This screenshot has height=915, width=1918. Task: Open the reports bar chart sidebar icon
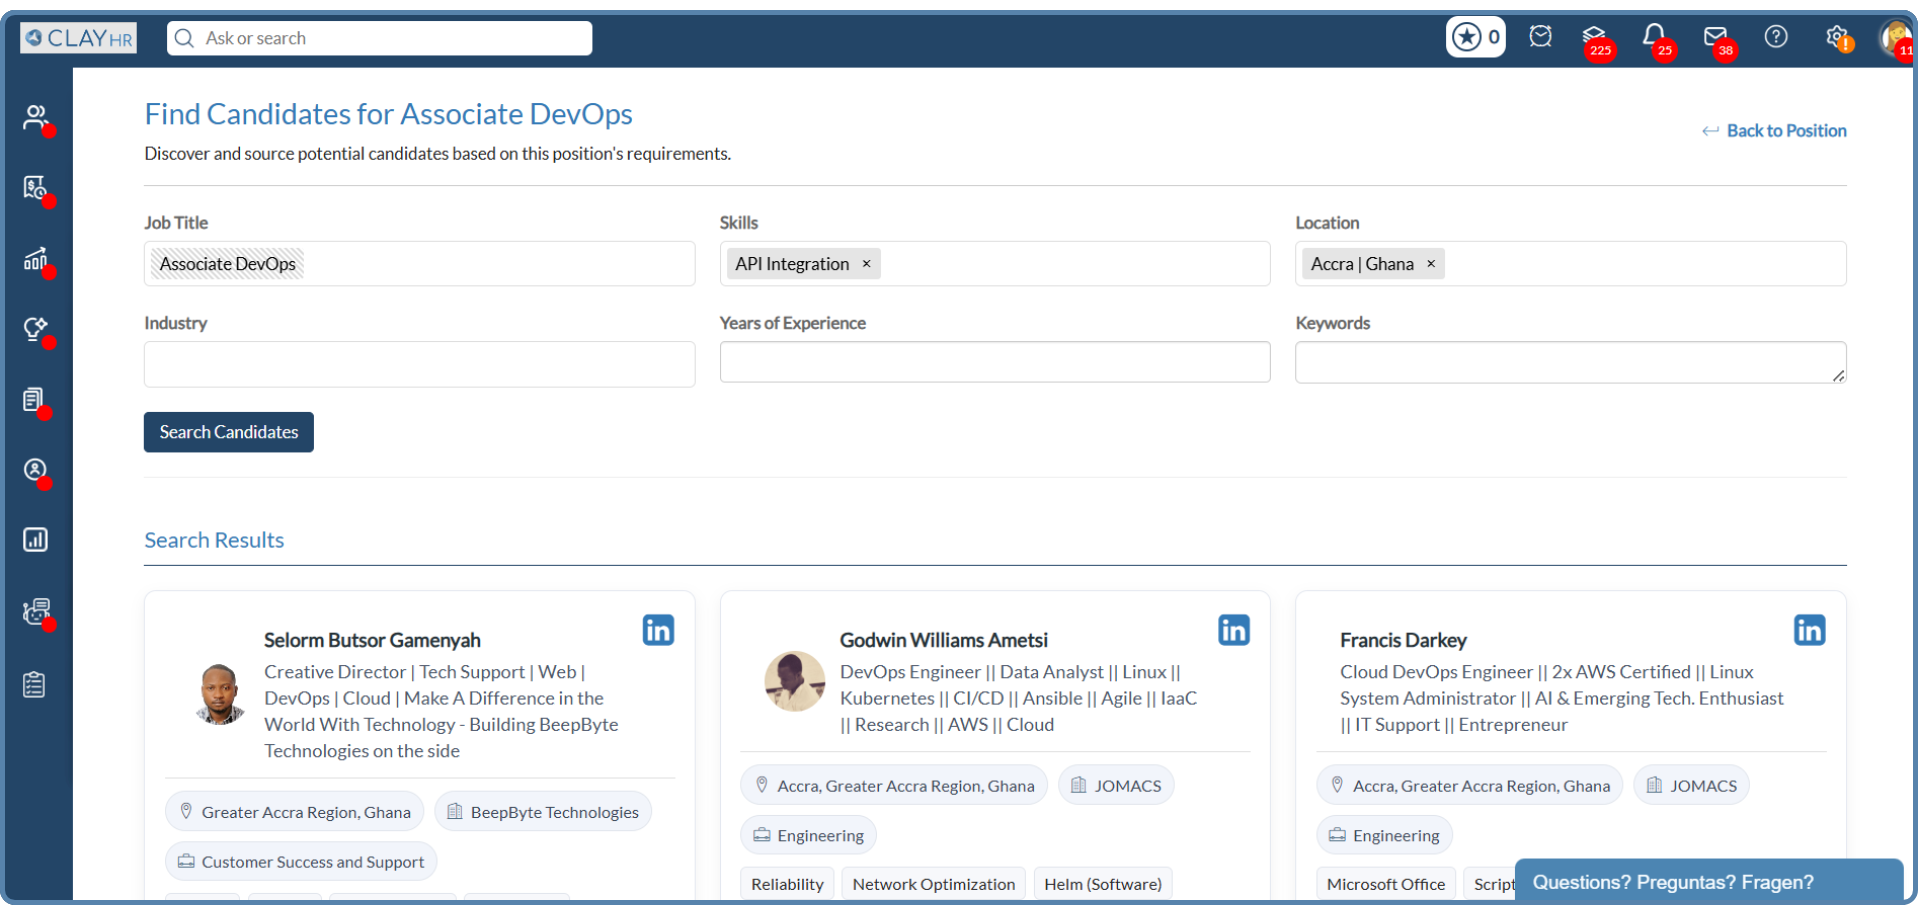click(35, 540)
